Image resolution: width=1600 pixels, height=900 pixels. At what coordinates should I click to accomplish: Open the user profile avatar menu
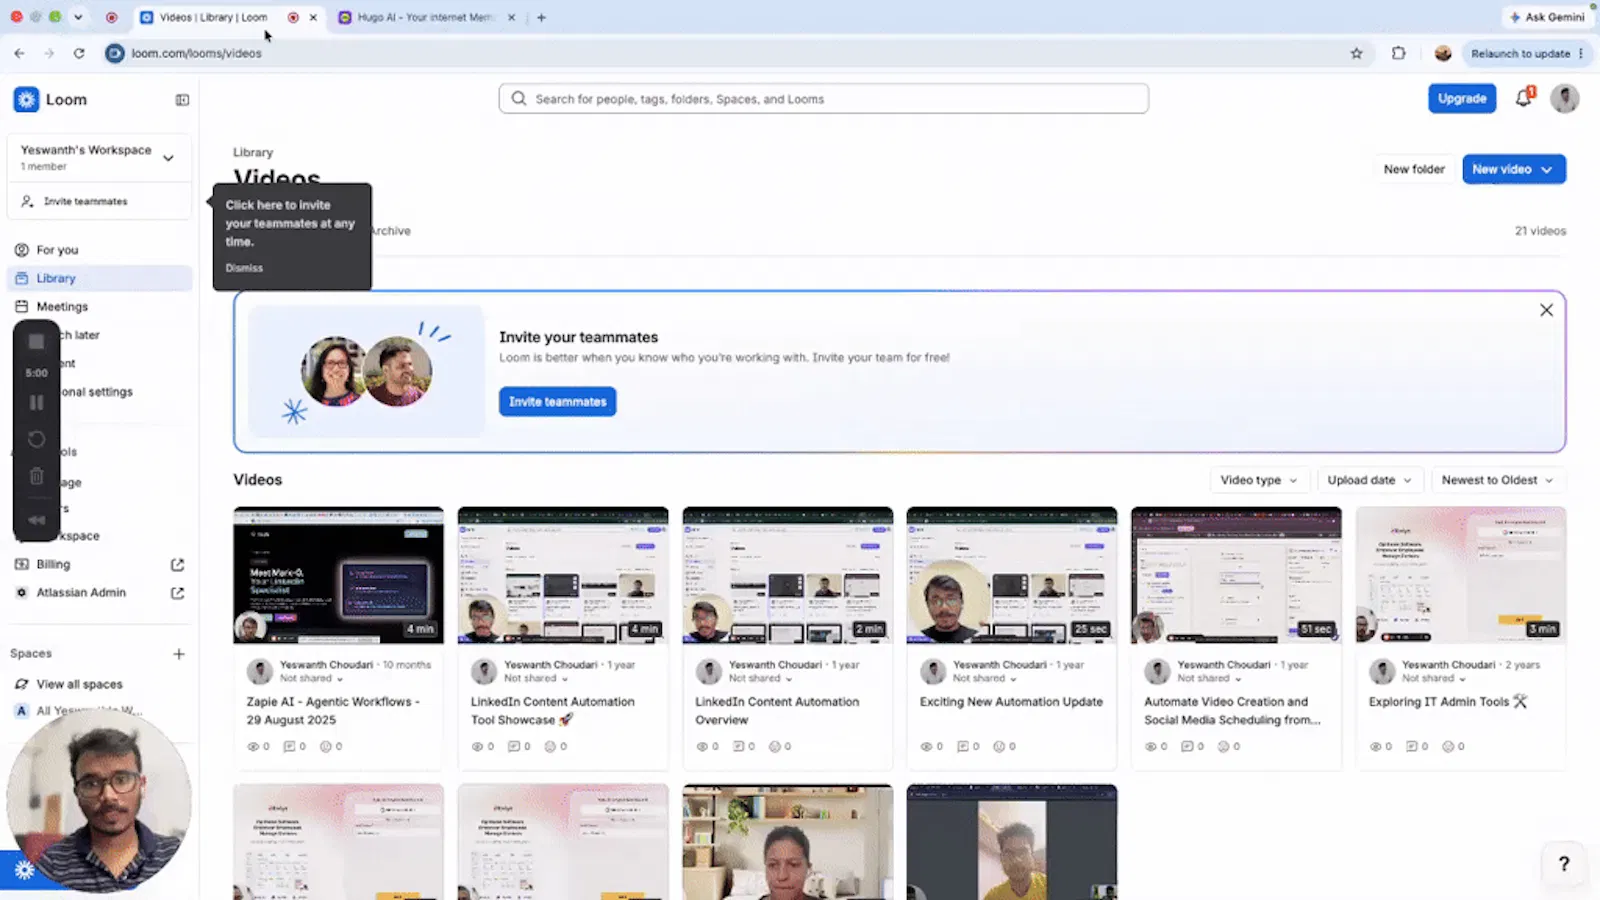click(x=1565, y=98)
